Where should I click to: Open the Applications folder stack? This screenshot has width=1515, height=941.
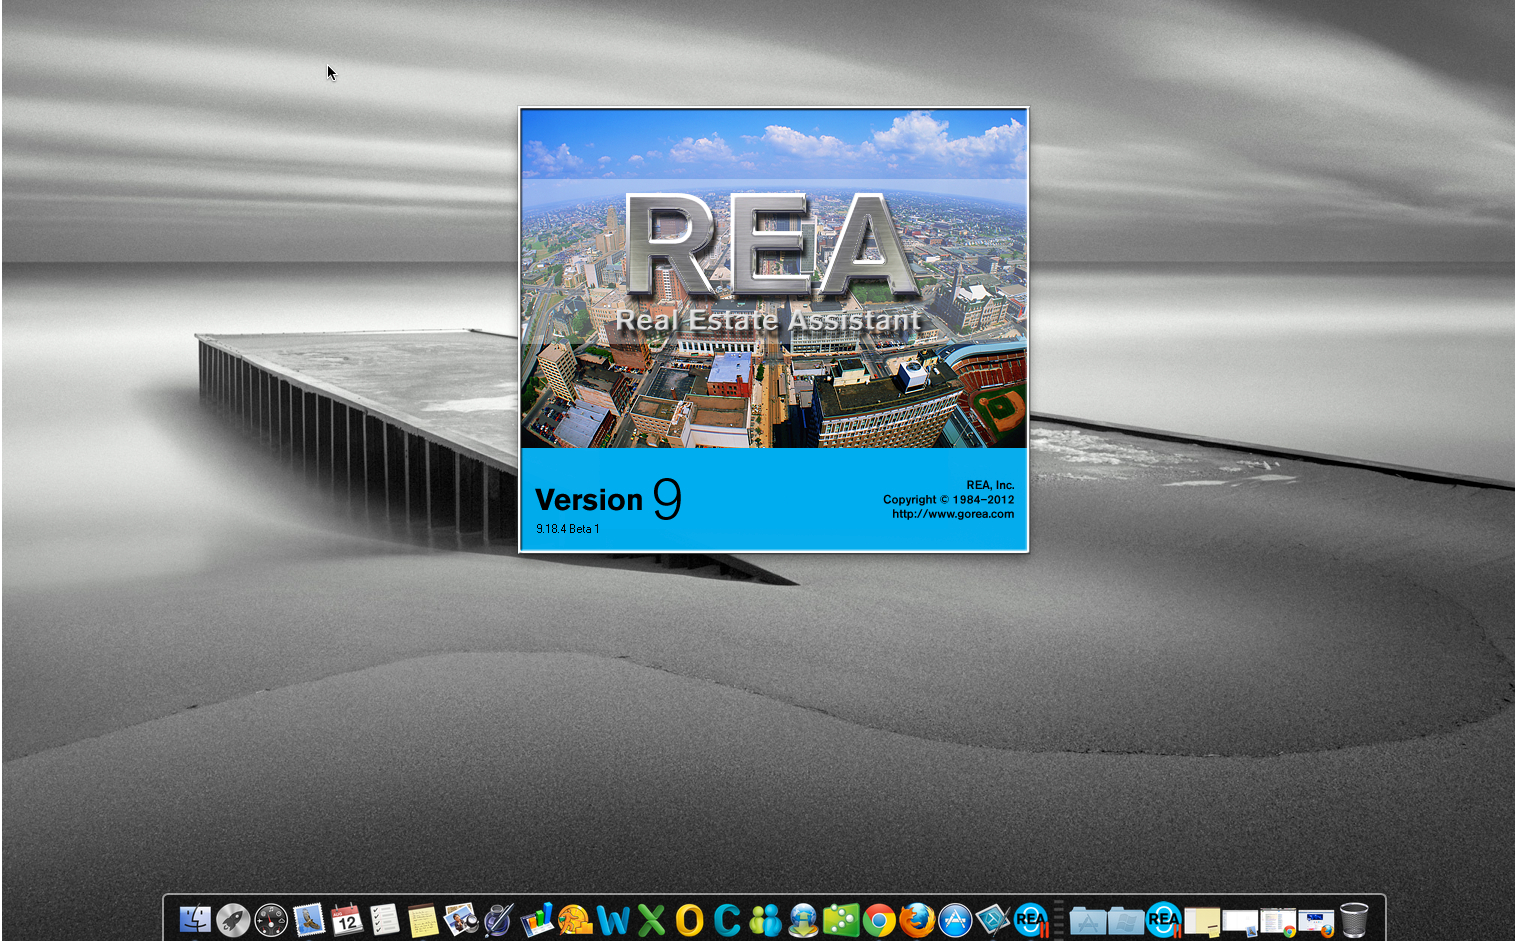(x=1088, y=919)
